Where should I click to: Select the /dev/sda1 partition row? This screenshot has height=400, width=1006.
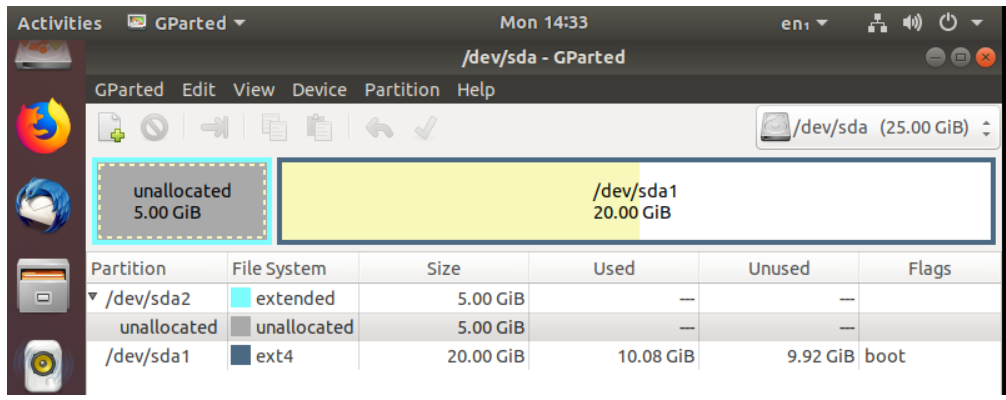(545, 356)
